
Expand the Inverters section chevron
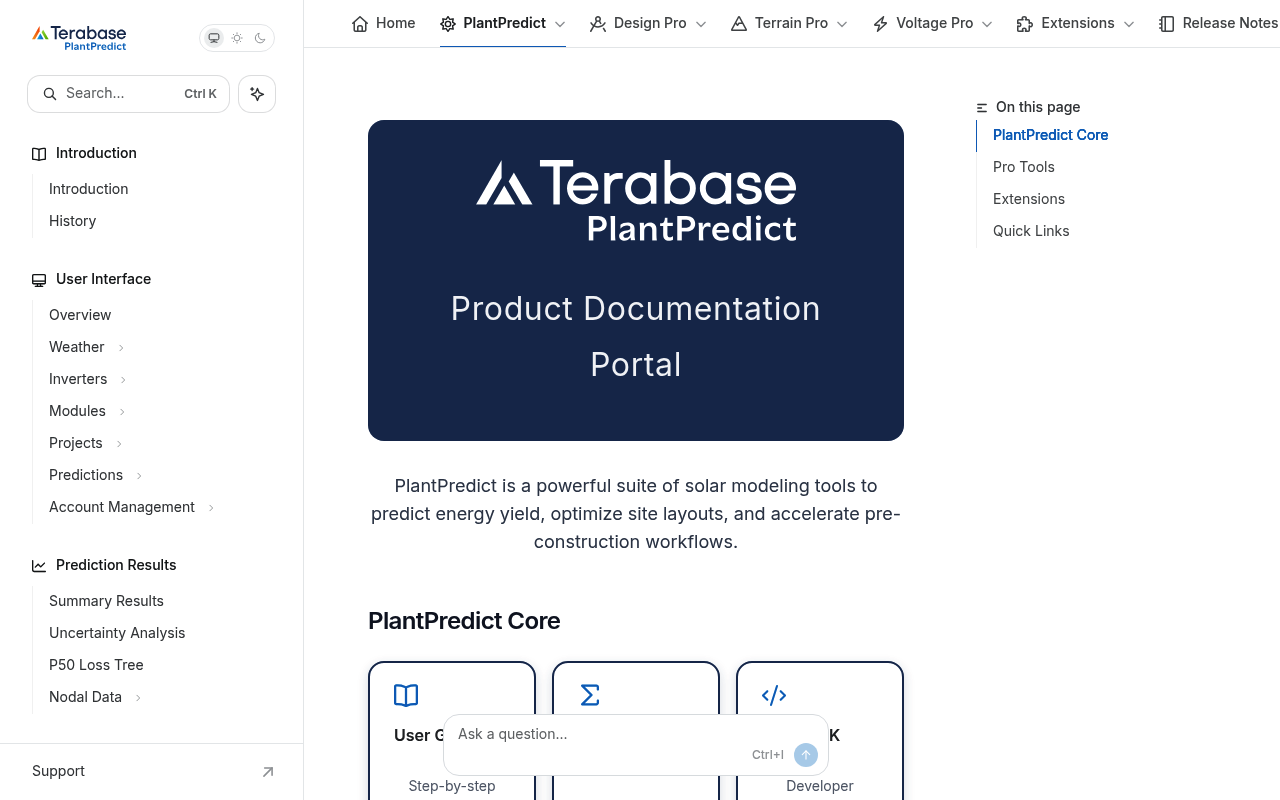click(123, 380)
